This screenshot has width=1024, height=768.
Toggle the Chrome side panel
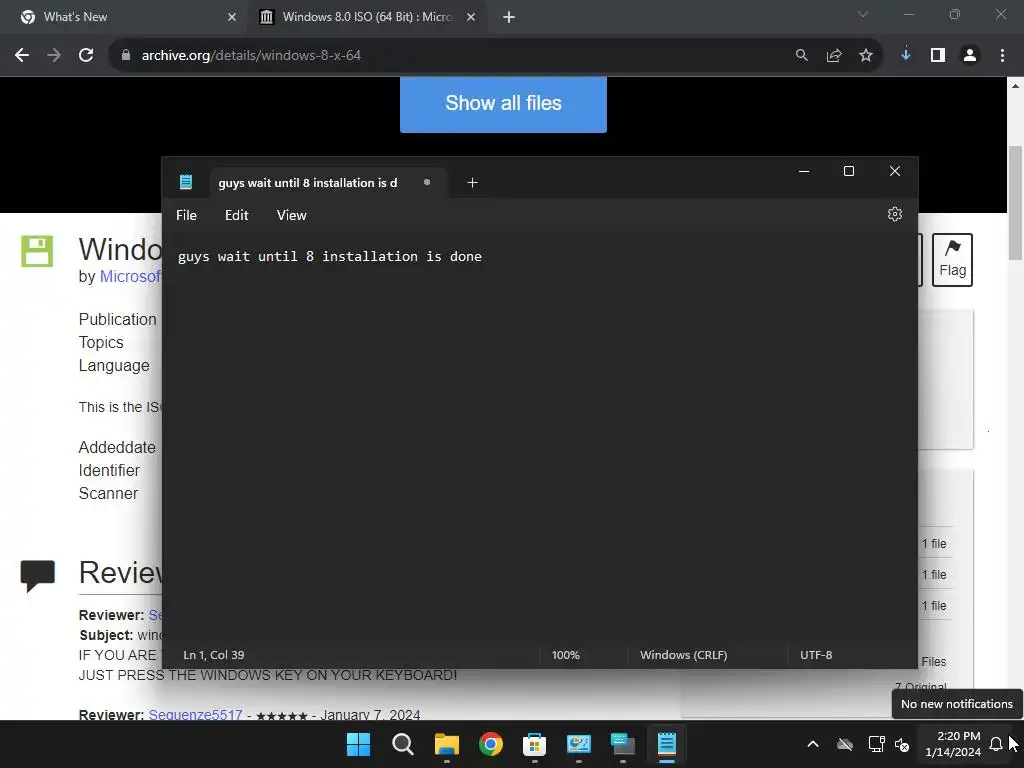click(938, 56)
